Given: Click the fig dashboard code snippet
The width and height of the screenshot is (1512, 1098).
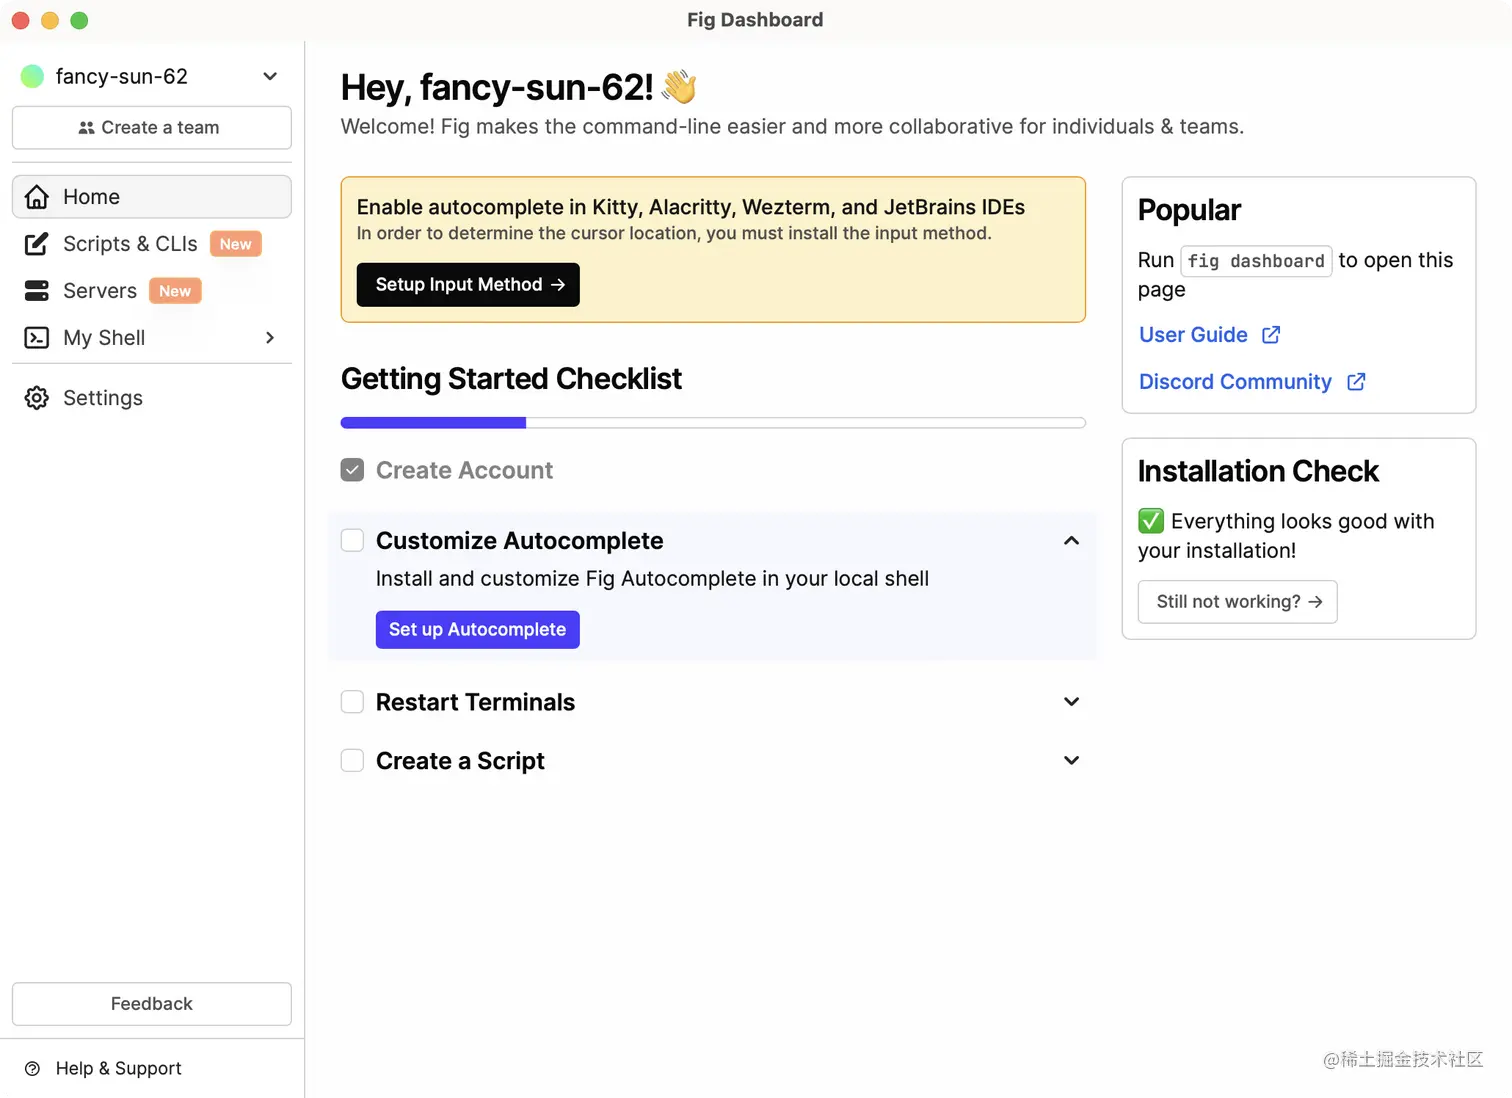Looking at the screenshot, I should coord(1256,261).
